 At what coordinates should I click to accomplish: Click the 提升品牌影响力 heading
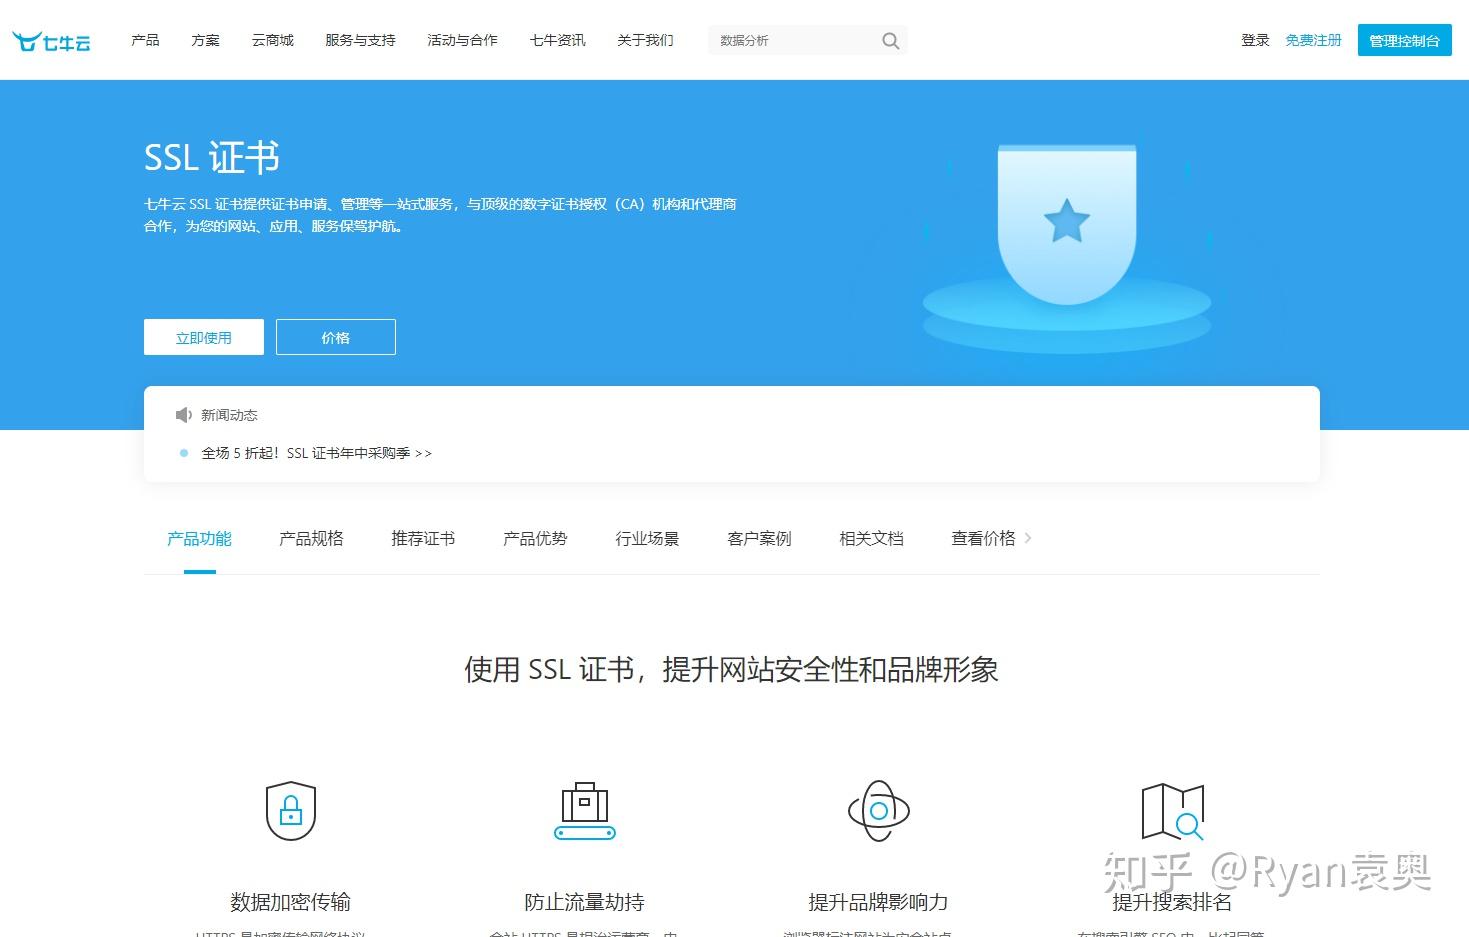click(878, 902)
